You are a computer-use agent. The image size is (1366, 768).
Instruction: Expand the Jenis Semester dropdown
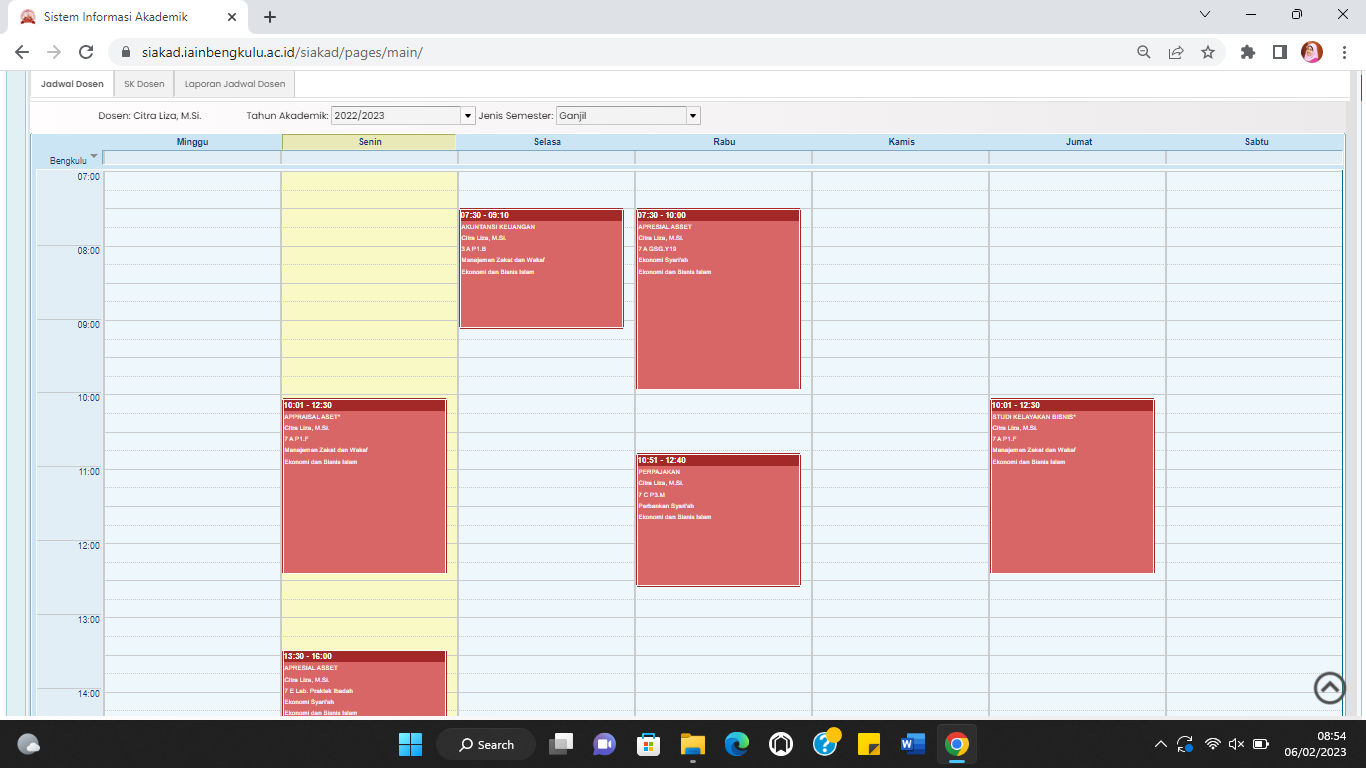coord(693,116)
